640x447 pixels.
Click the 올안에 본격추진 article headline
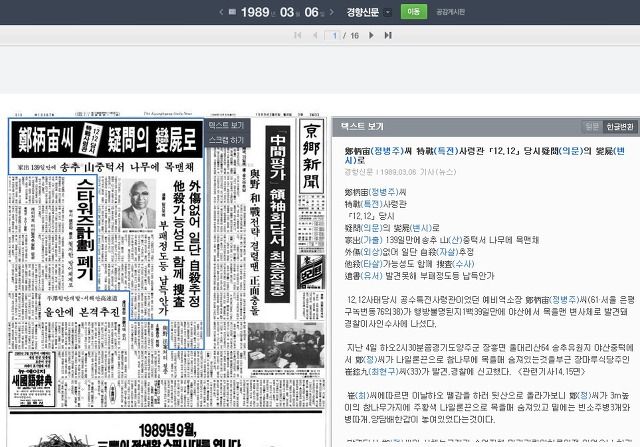(x=83, y=312)
